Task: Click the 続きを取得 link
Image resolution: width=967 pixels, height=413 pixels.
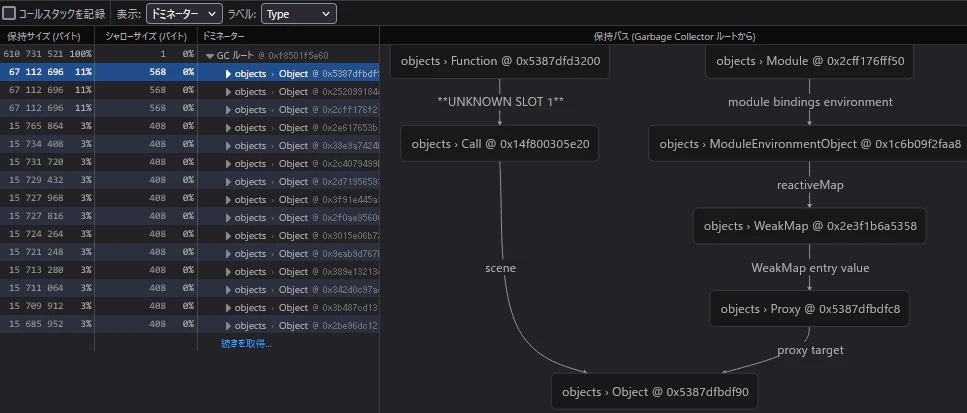Action: [246, 344]
